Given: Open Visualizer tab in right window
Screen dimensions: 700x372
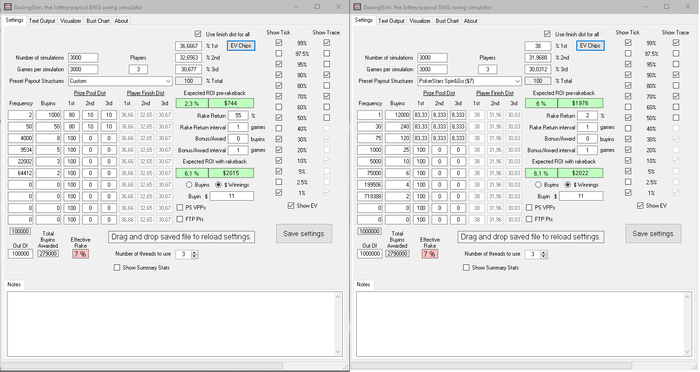Looking at the screenshot, I should tap(420, 21).
